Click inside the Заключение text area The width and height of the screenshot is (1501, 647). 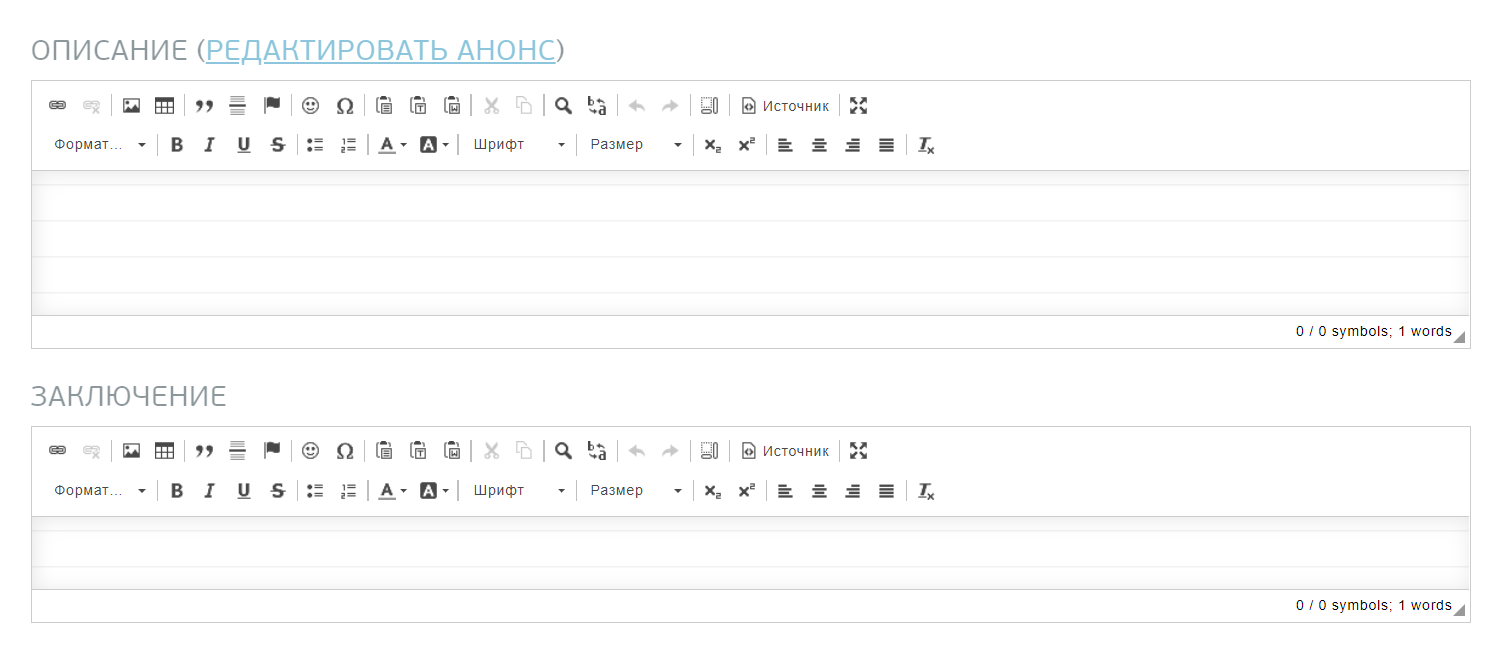(x=750, y=553)
